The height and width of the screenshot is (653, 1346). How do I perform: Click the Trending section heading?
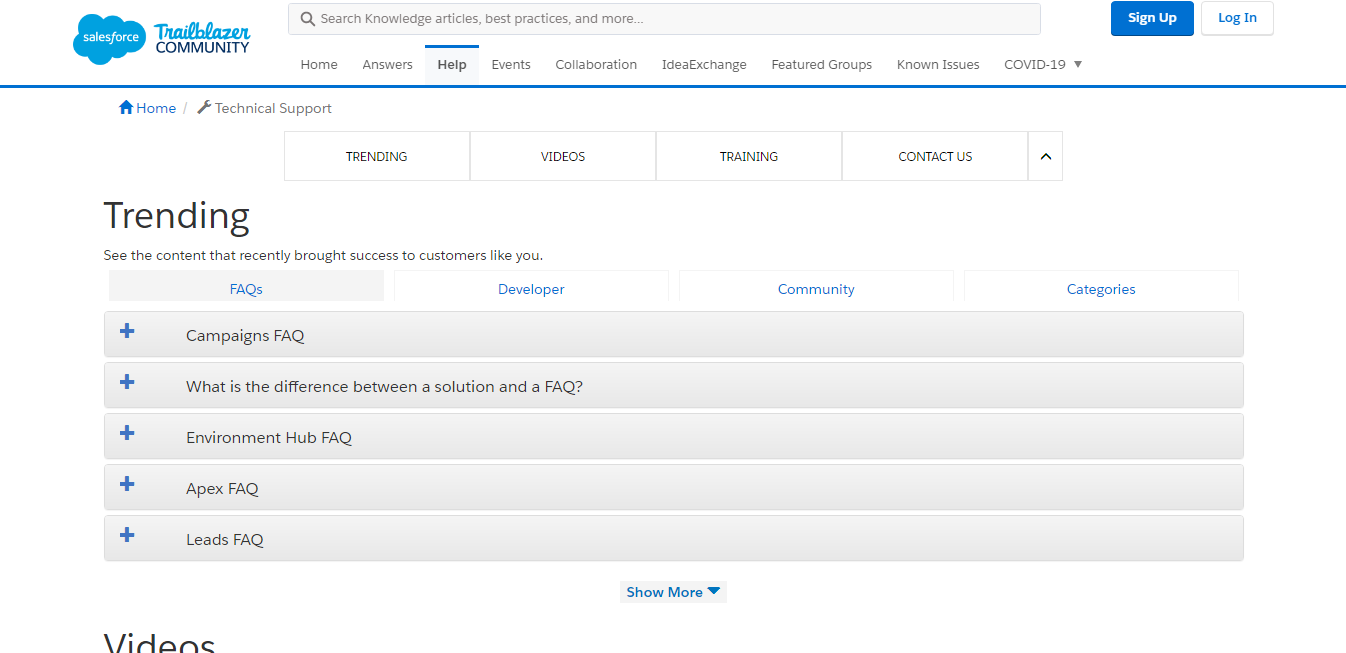pos(177,216)
